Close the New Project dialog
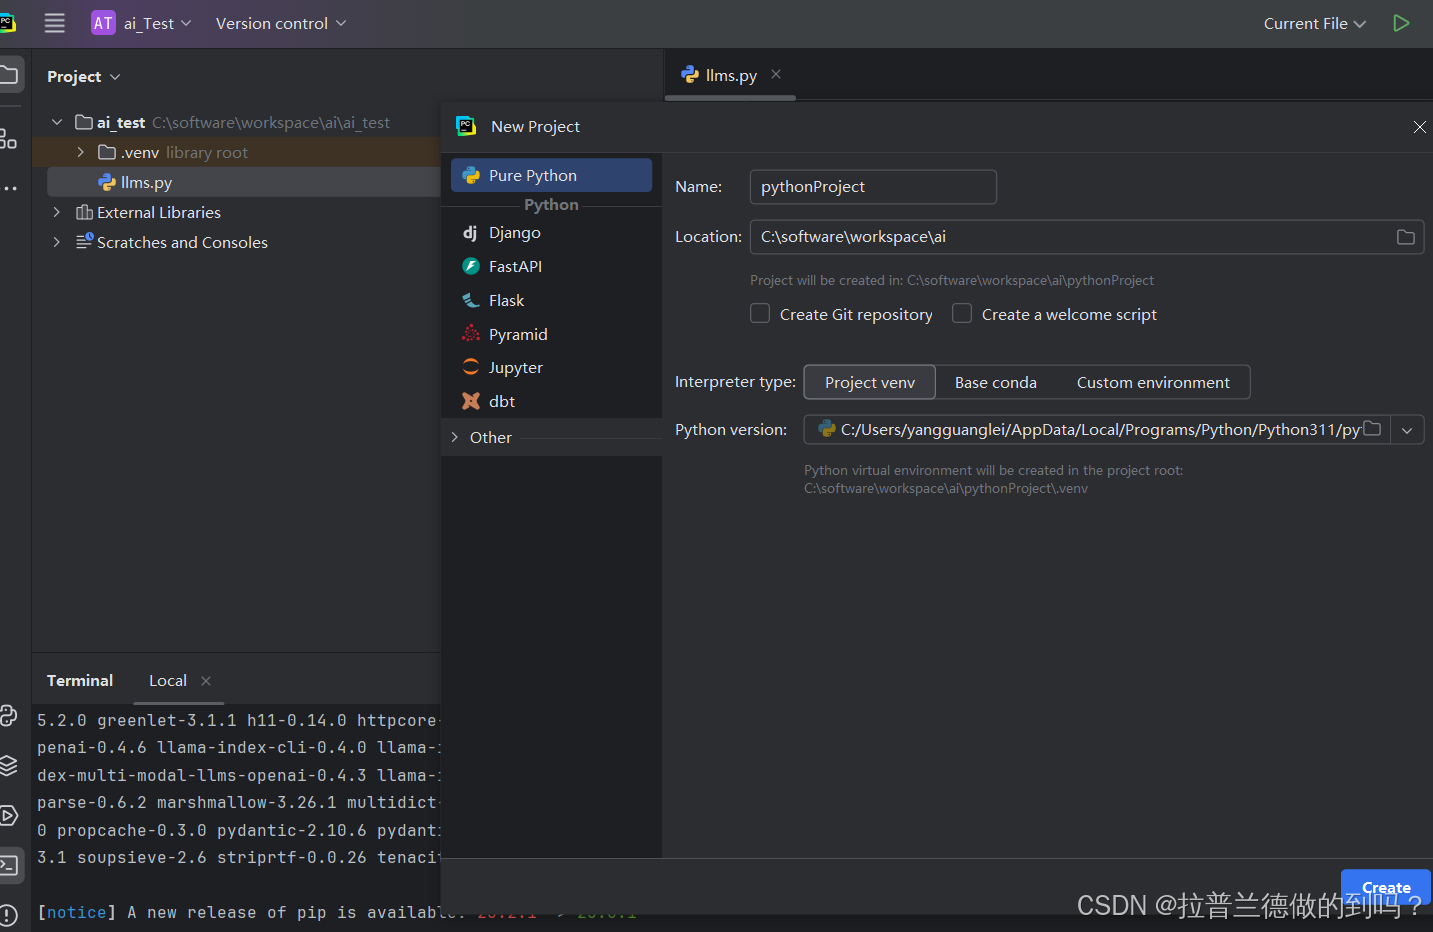 [x=1419, y=127]
